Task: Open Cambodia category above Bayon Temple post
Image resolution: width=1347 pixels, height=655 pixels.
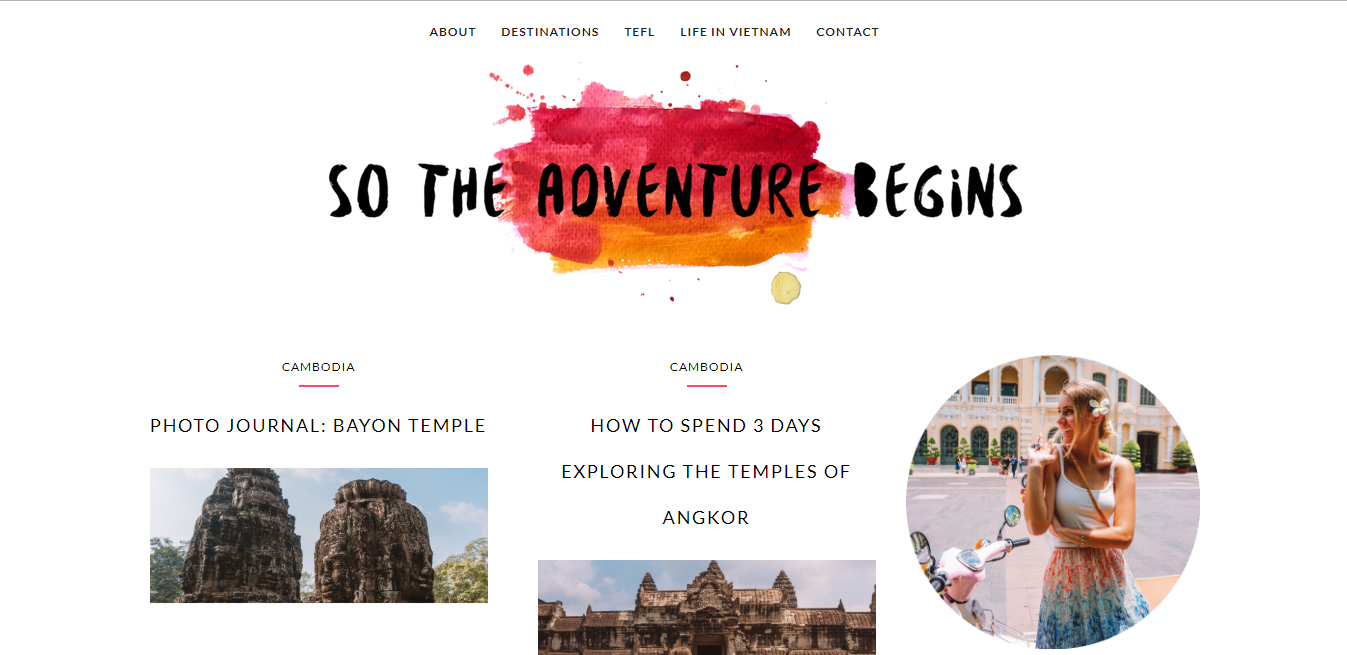Action: click(x=318, y=367)
